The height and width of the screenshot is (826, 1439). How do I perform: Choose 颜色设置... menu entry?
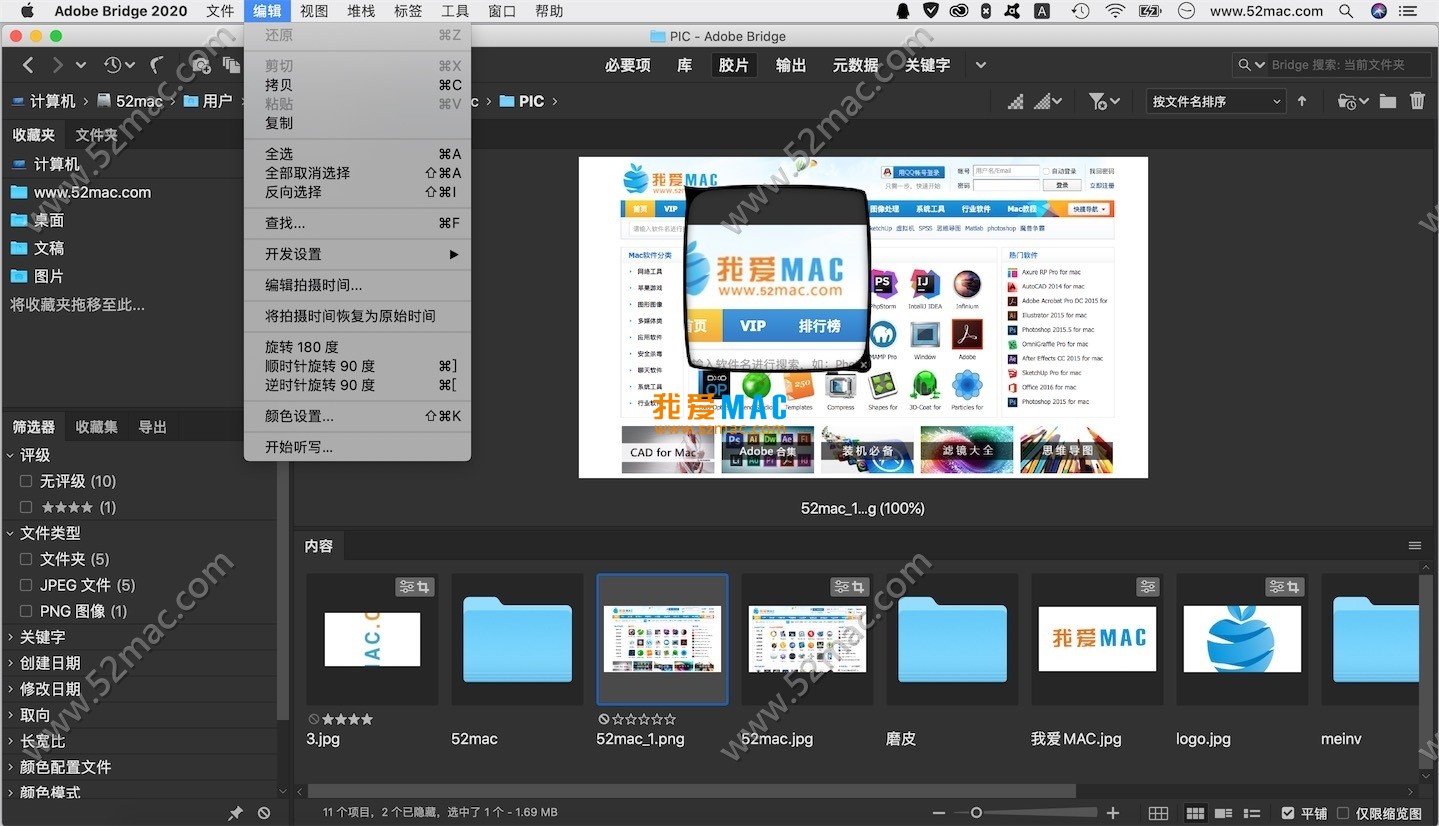pos(357,416)
